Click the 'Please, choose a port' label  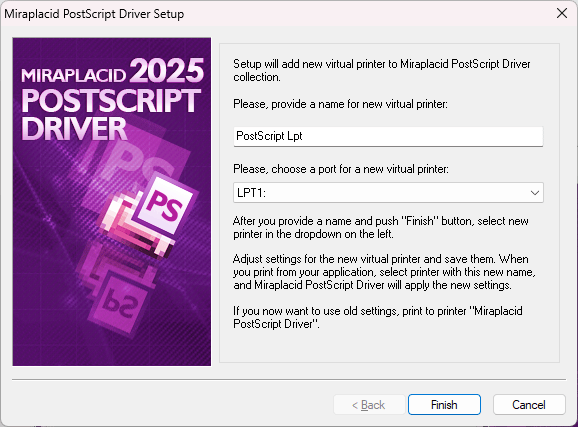(341, 169)
